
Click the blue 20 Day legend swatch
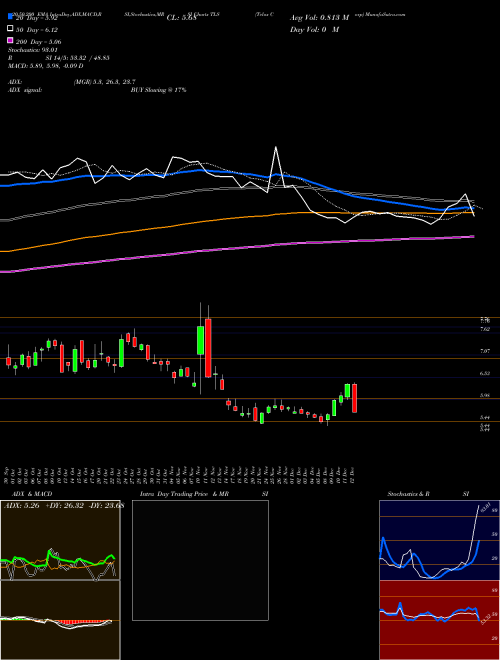(10, 17)
